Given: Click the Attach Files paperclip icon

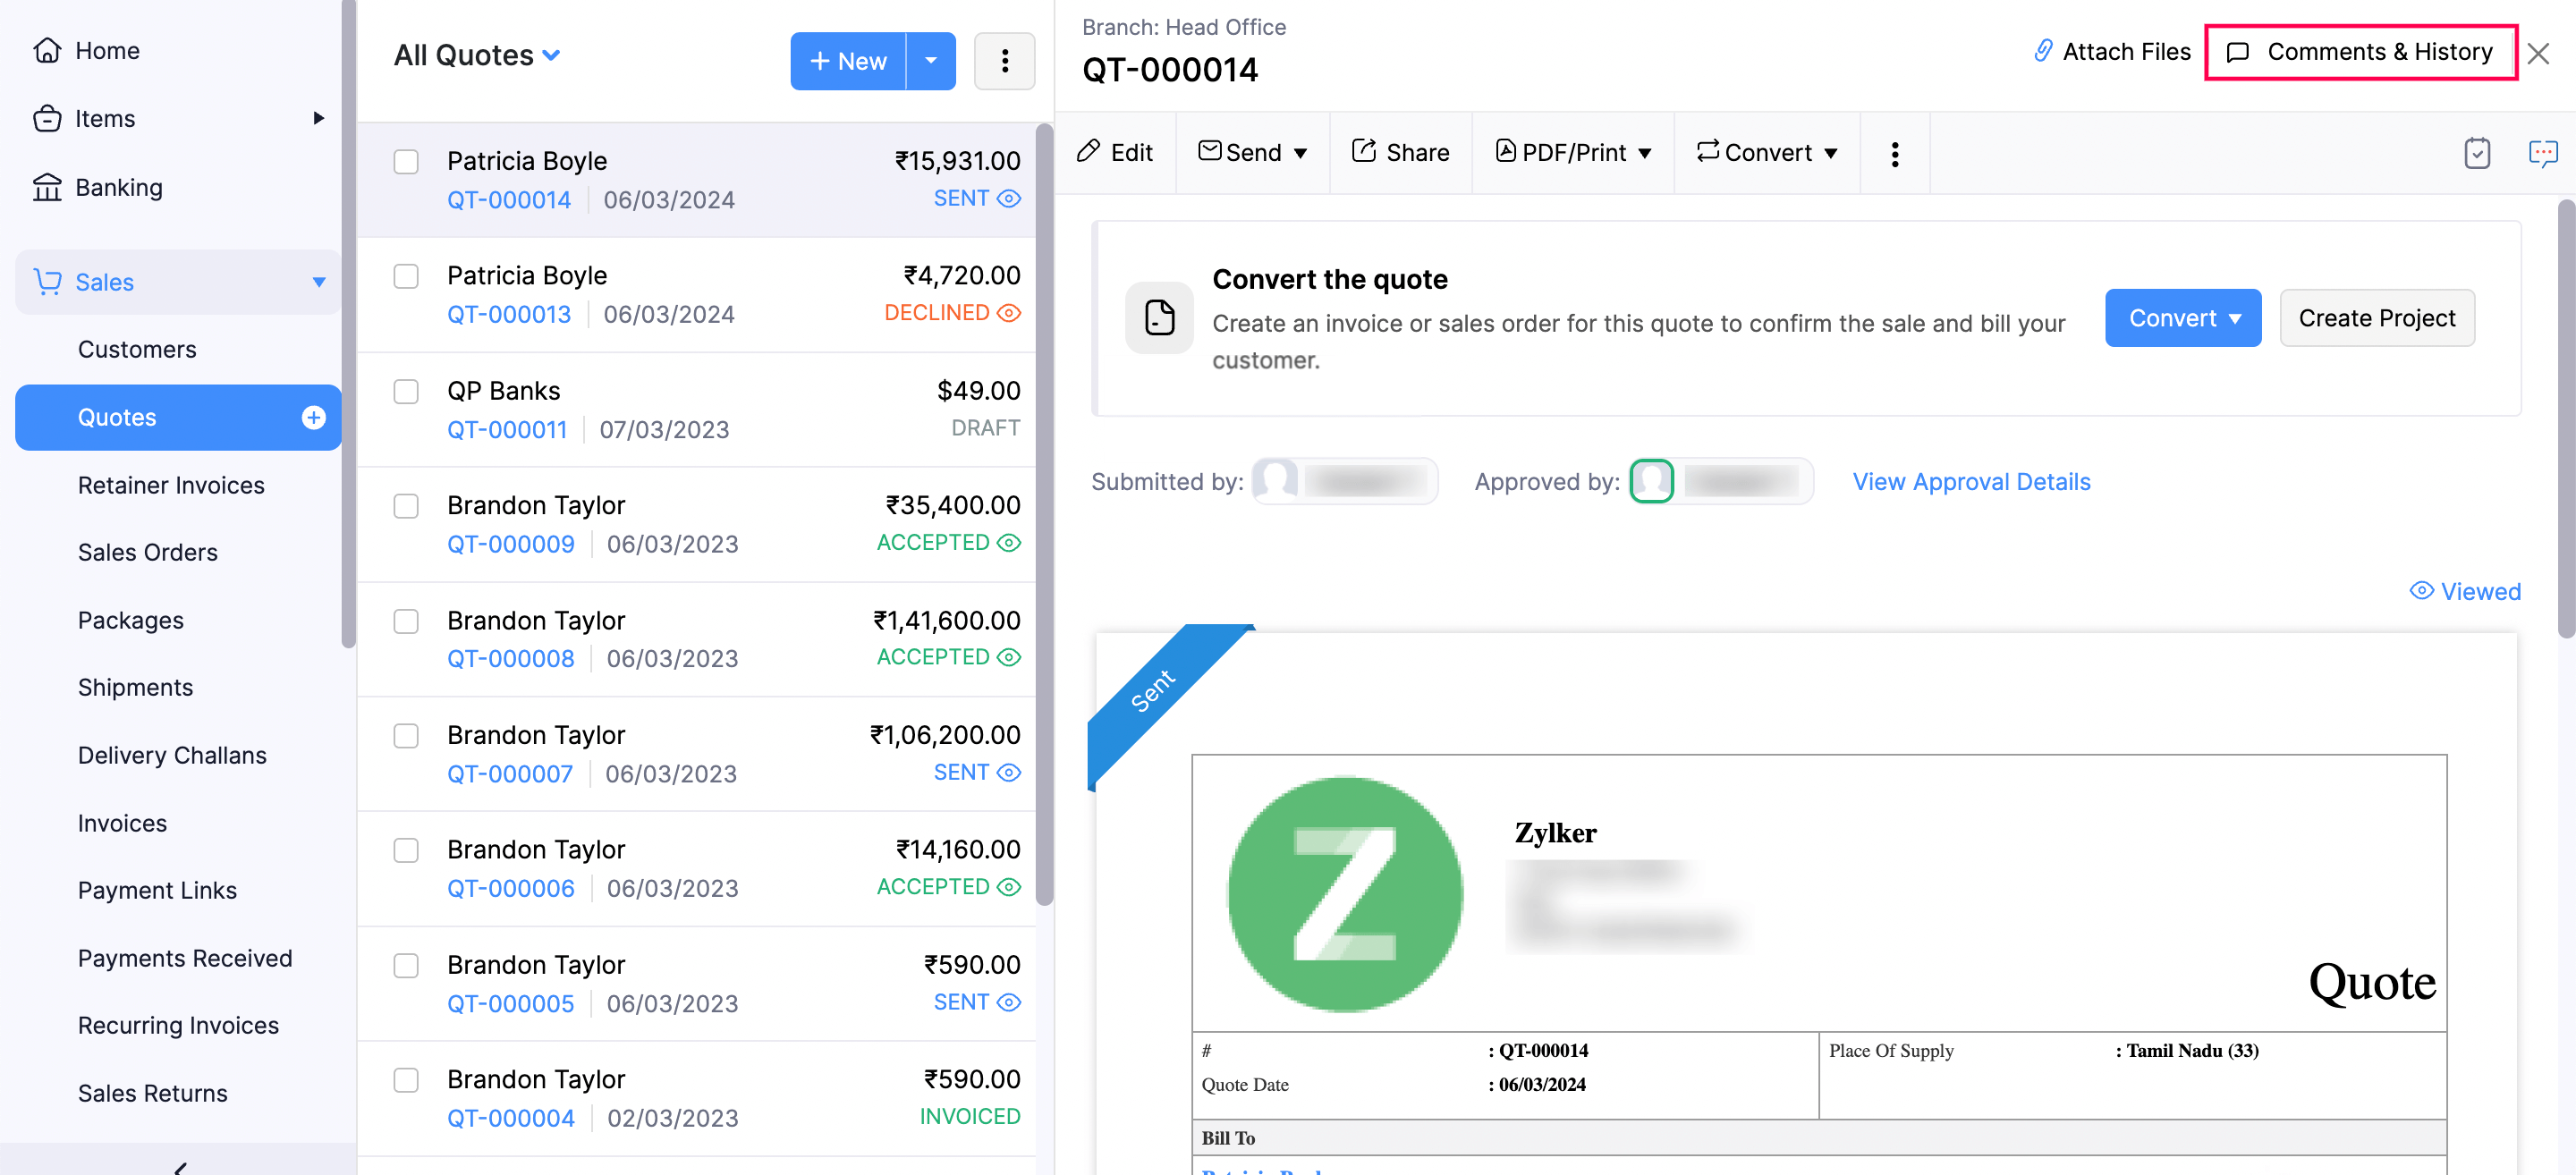Looking at the screenshot, I should point(2043,52).
